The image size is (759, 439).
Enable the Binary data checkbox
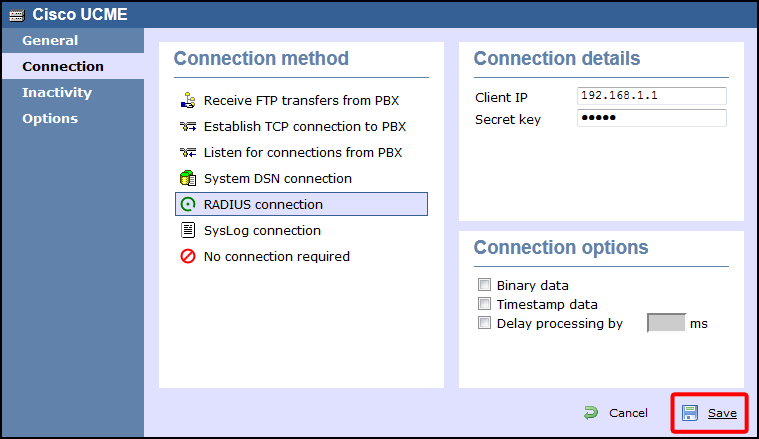484,285
